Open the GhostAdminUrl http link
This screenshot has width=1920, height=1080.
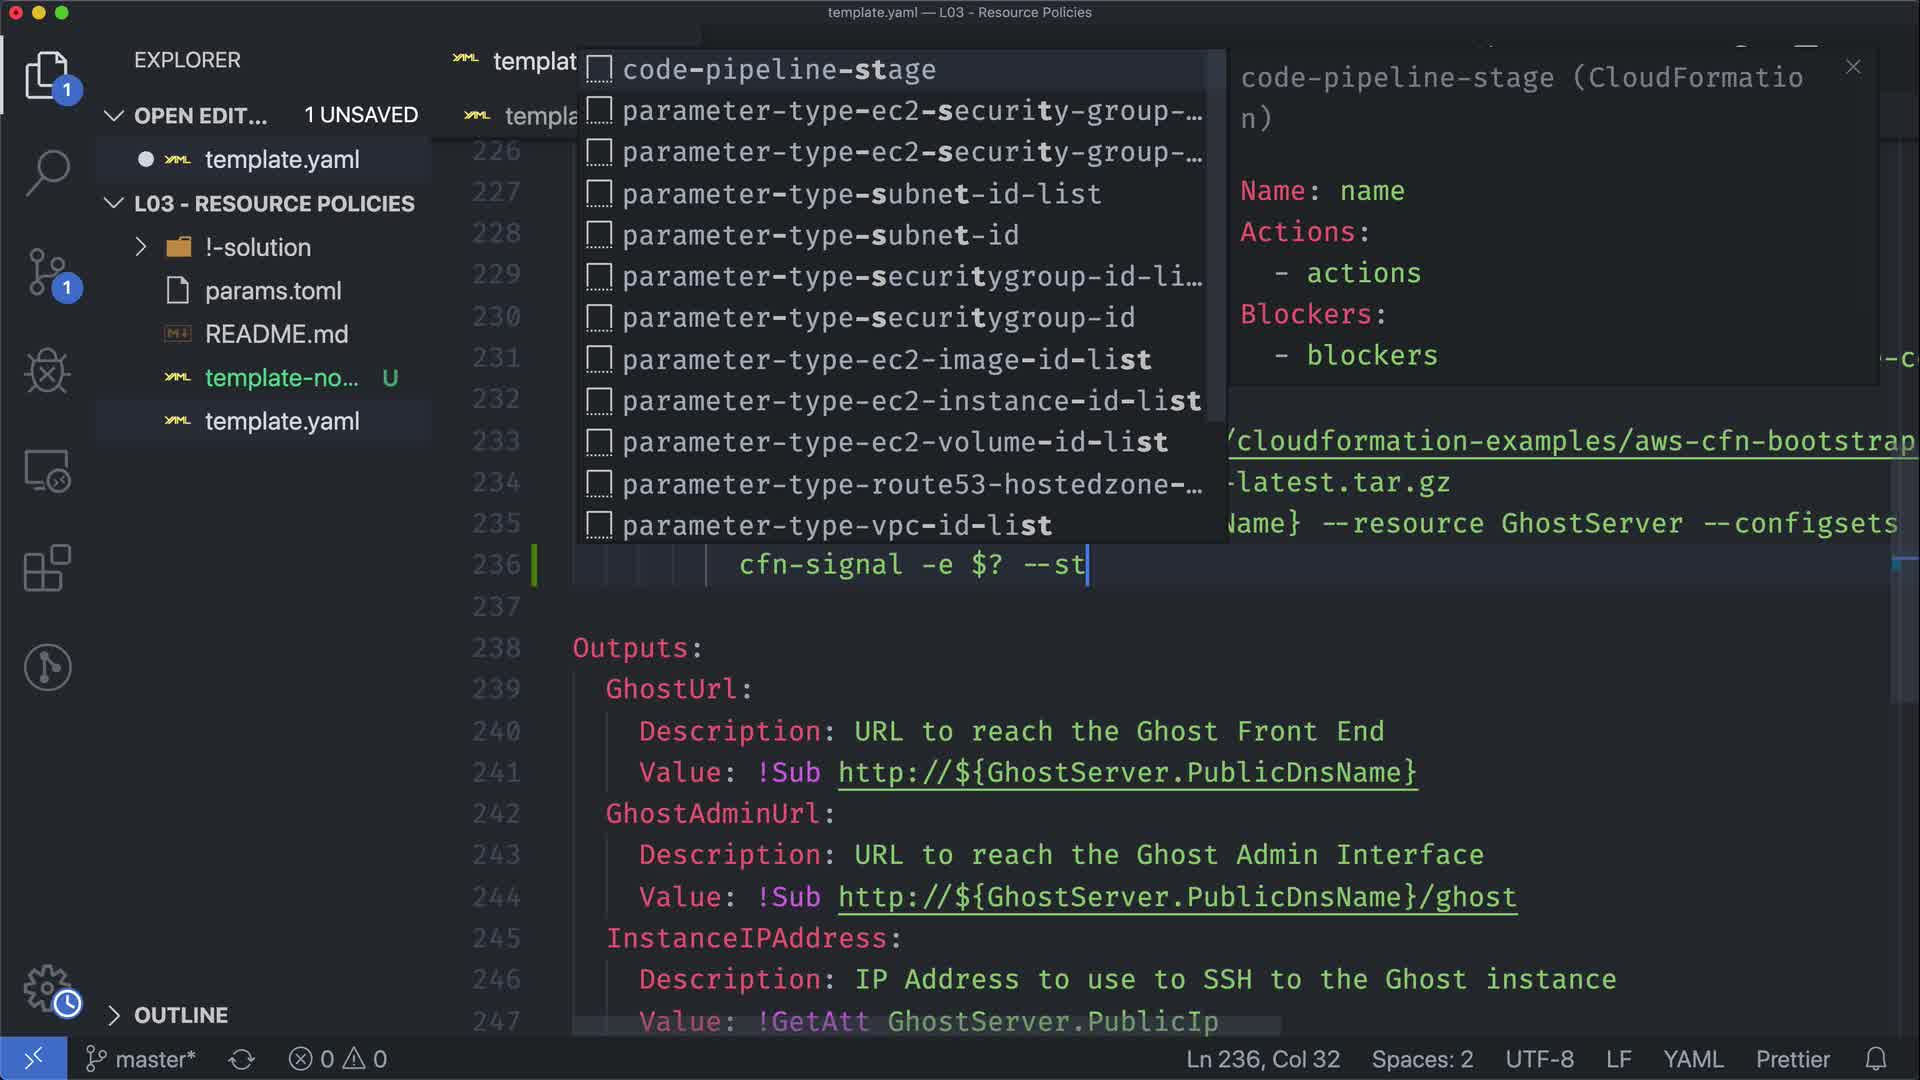1176,897
